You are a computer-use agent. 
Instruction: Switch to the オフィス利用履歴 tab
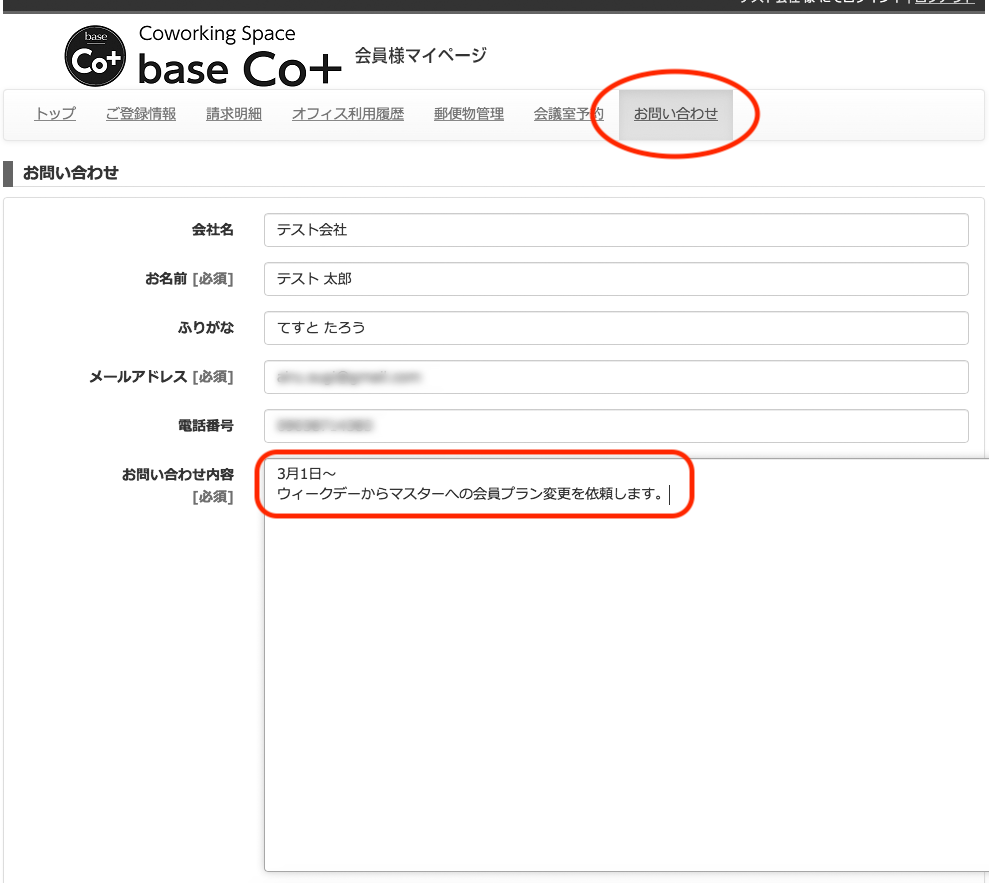tap(348, 114)
